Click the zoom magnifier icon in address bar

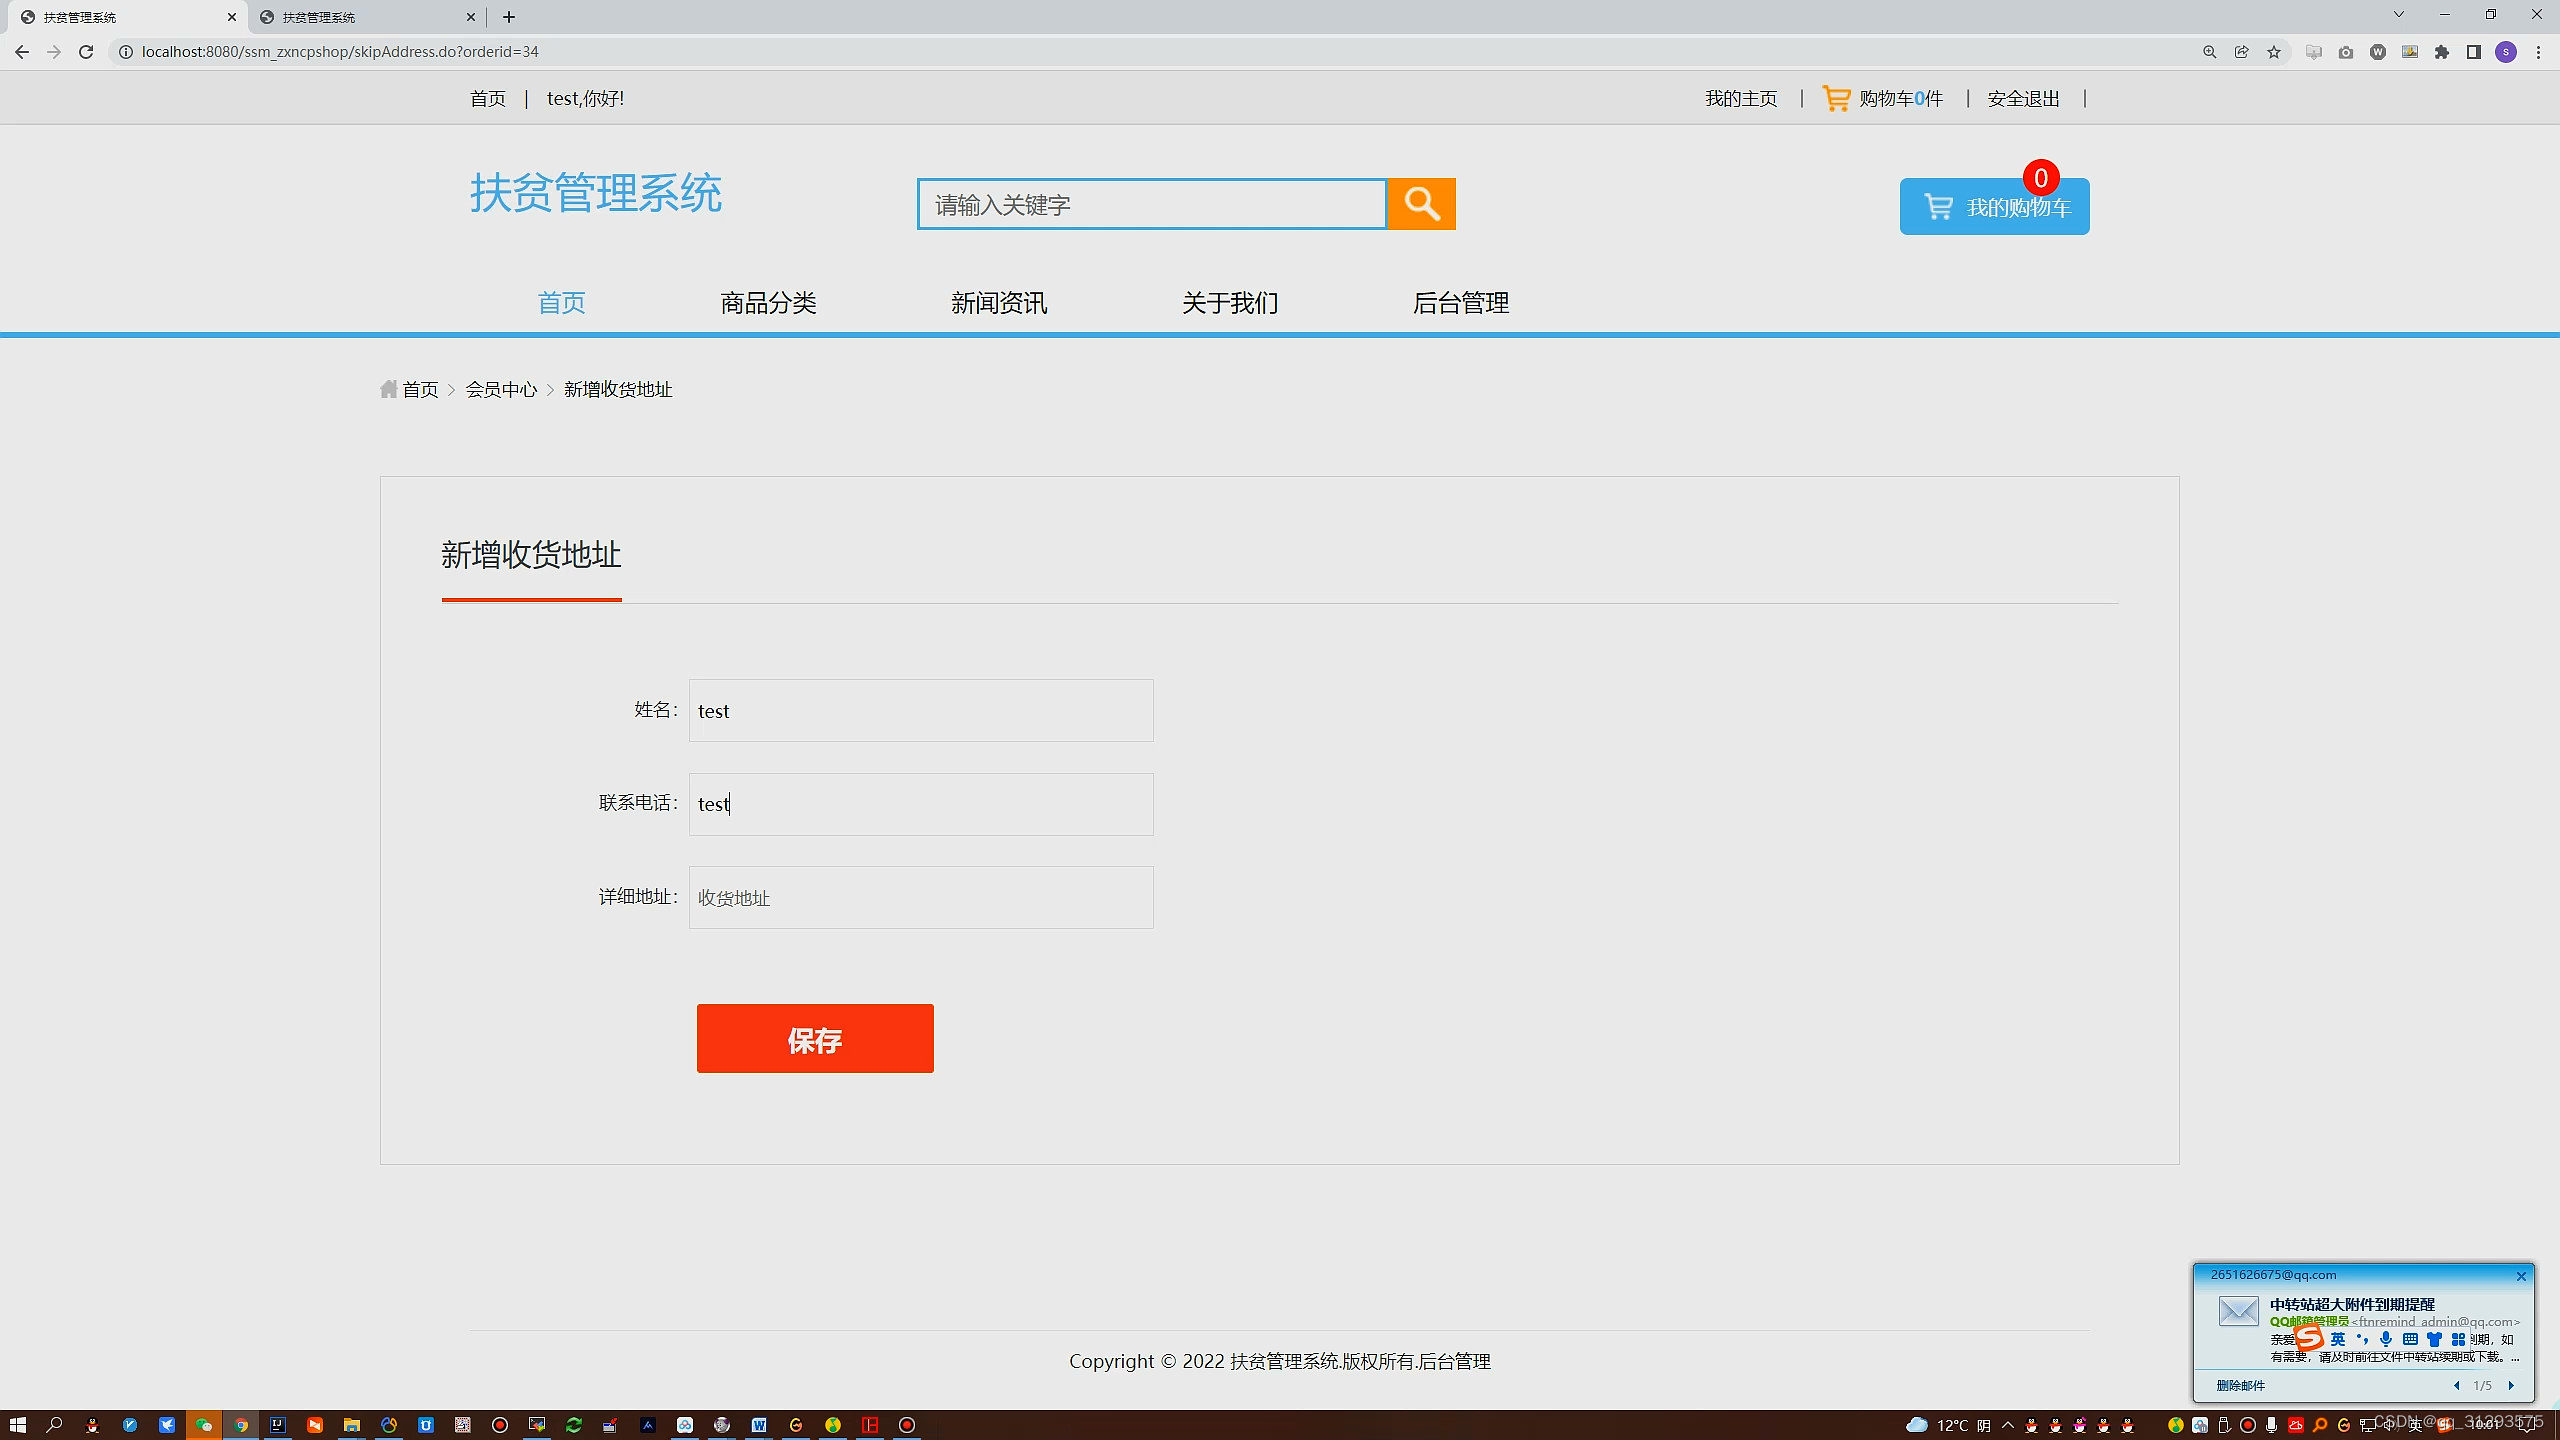(x=2210, y=52)
